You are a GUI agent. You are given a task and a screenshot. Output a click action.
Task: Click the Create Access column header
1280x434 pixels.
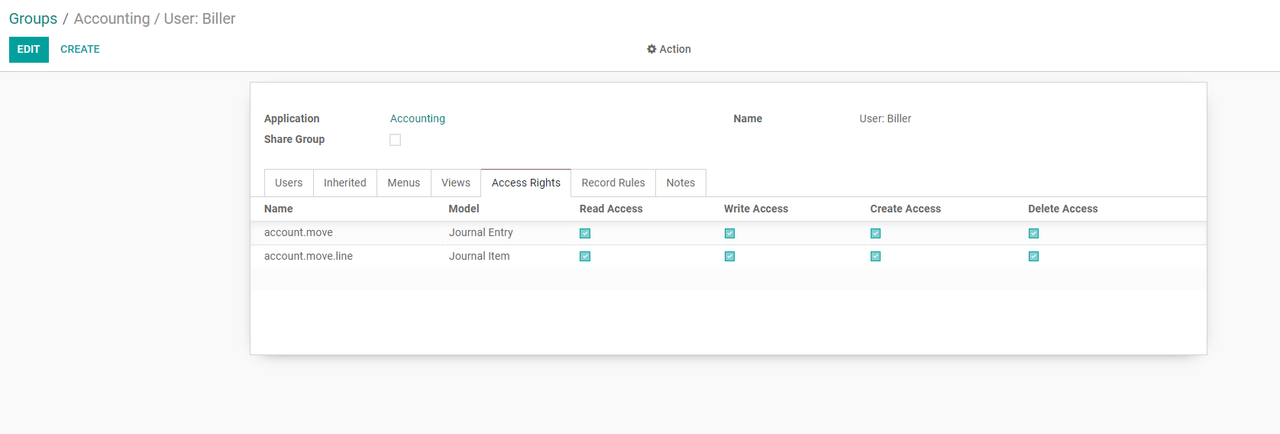[x=905, y=209]
